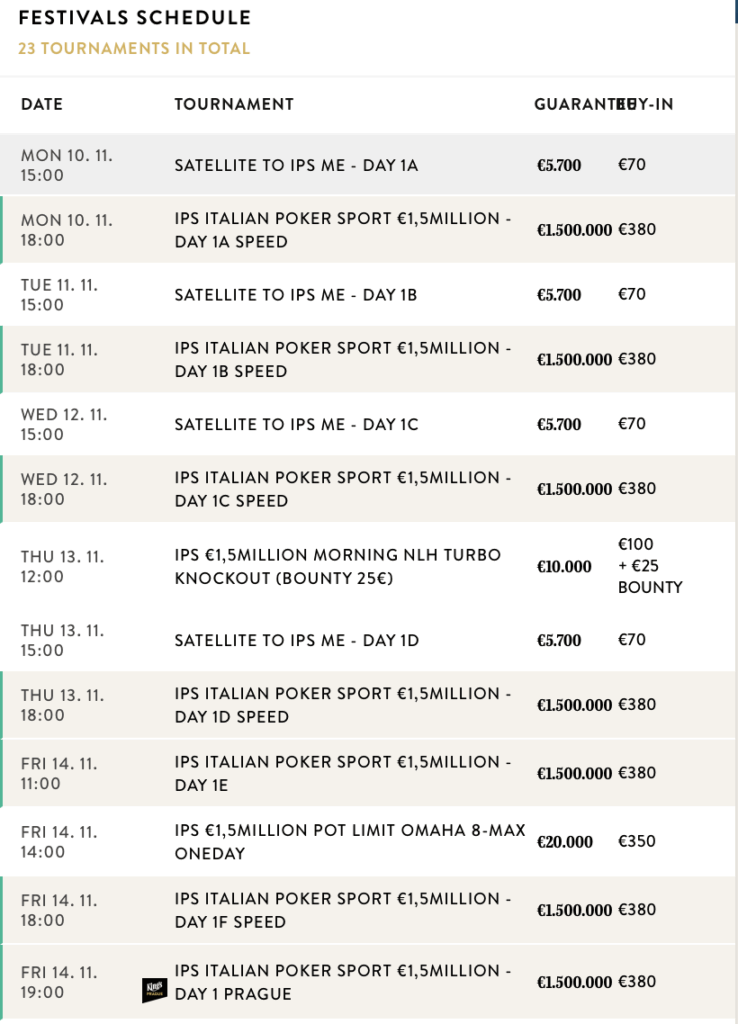Click the DATE column header
The height and width of the screenshot is (1024, 738).
pos(42,104)
